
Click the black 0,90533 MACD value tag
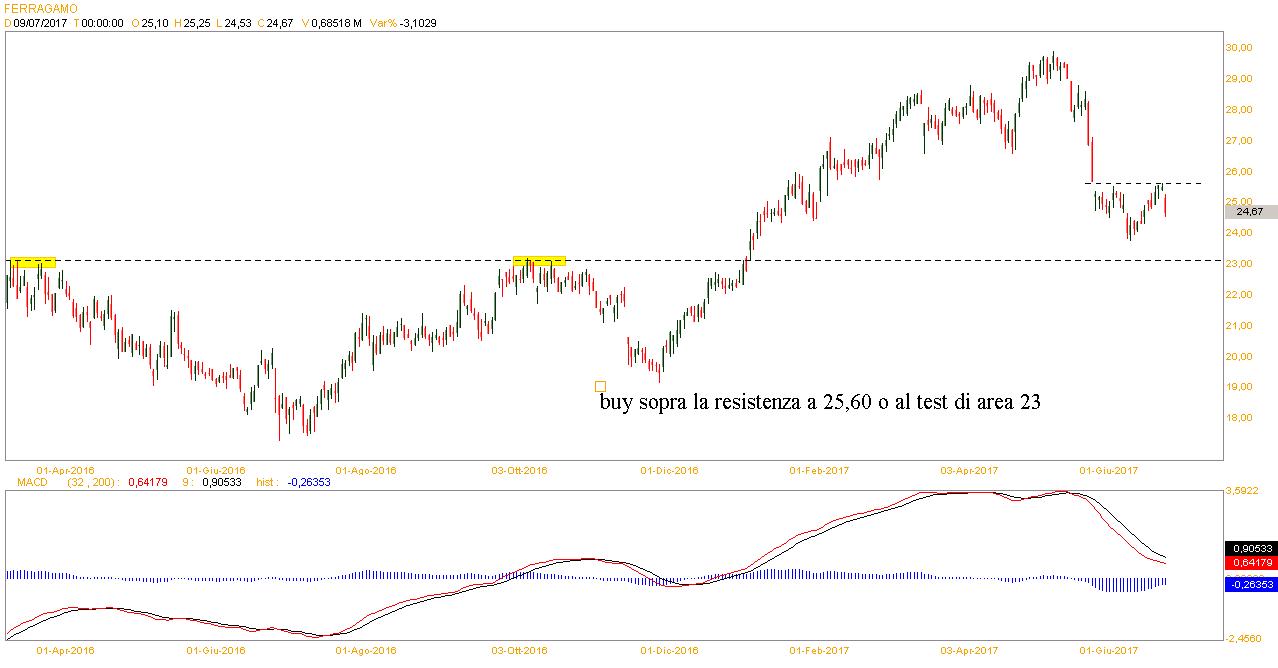[1249, 548]
